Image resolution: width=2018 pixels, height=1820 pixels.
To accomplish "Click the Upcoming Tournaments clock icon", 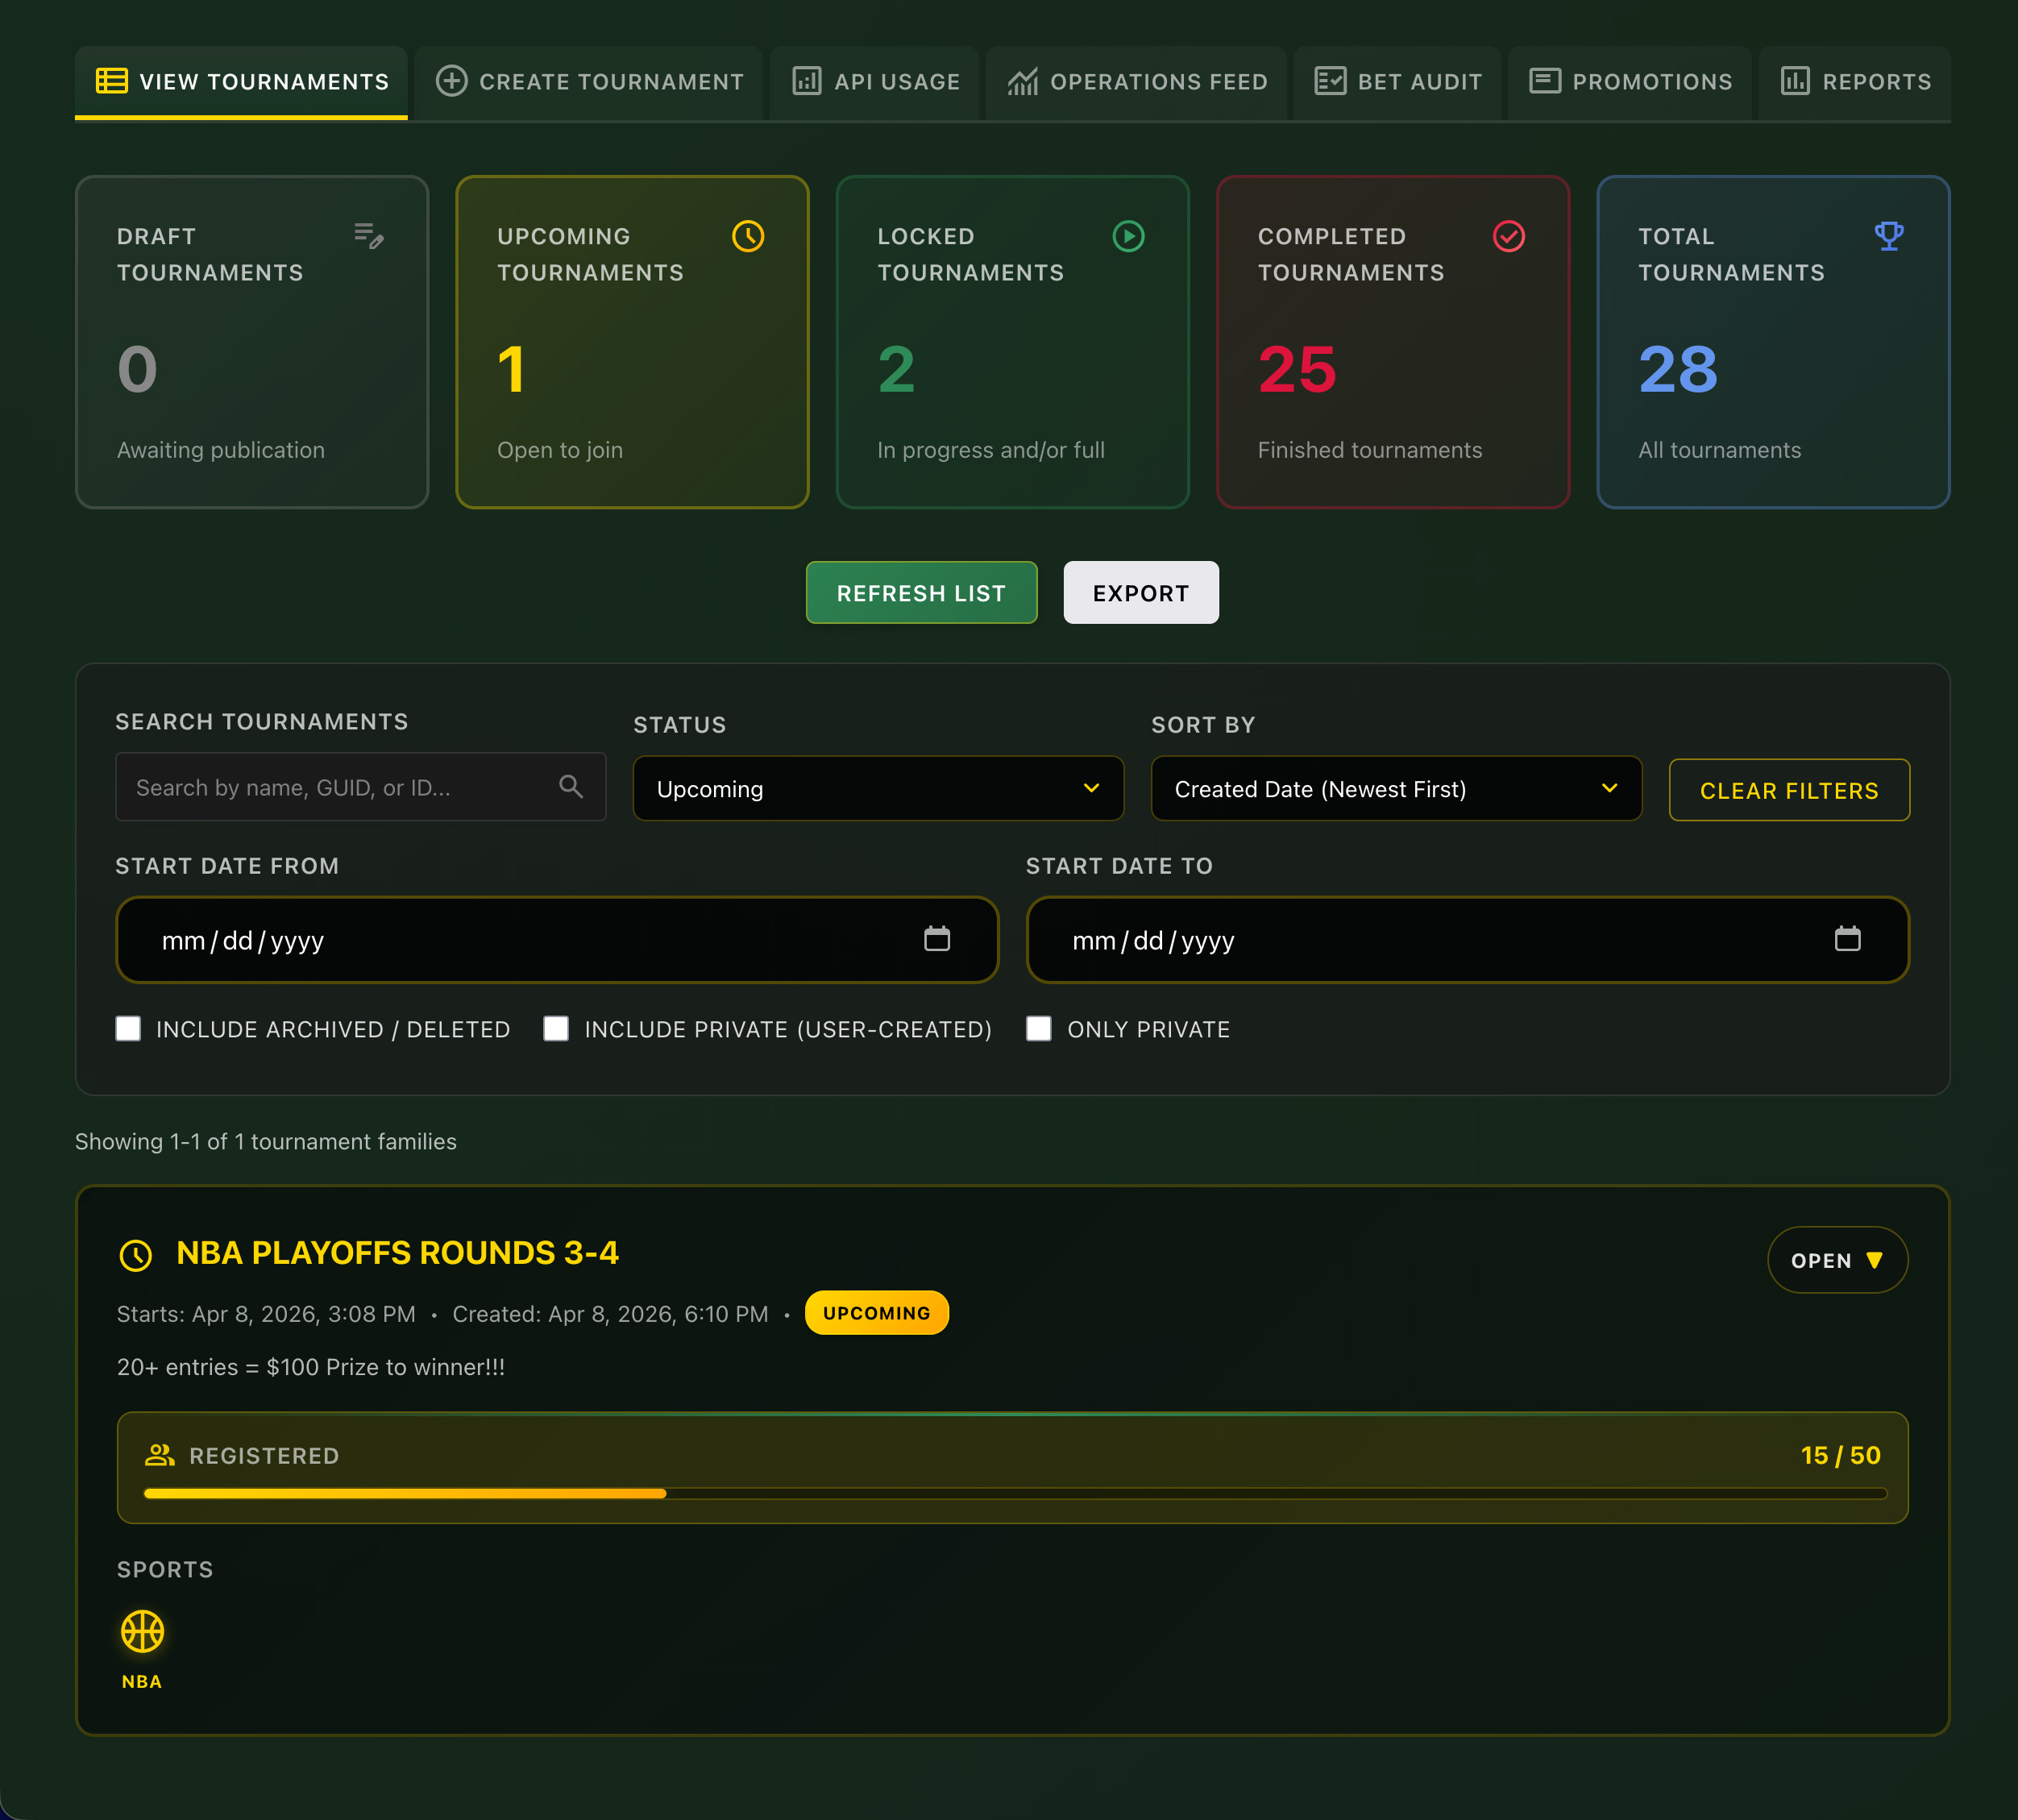I will [748, 236].
